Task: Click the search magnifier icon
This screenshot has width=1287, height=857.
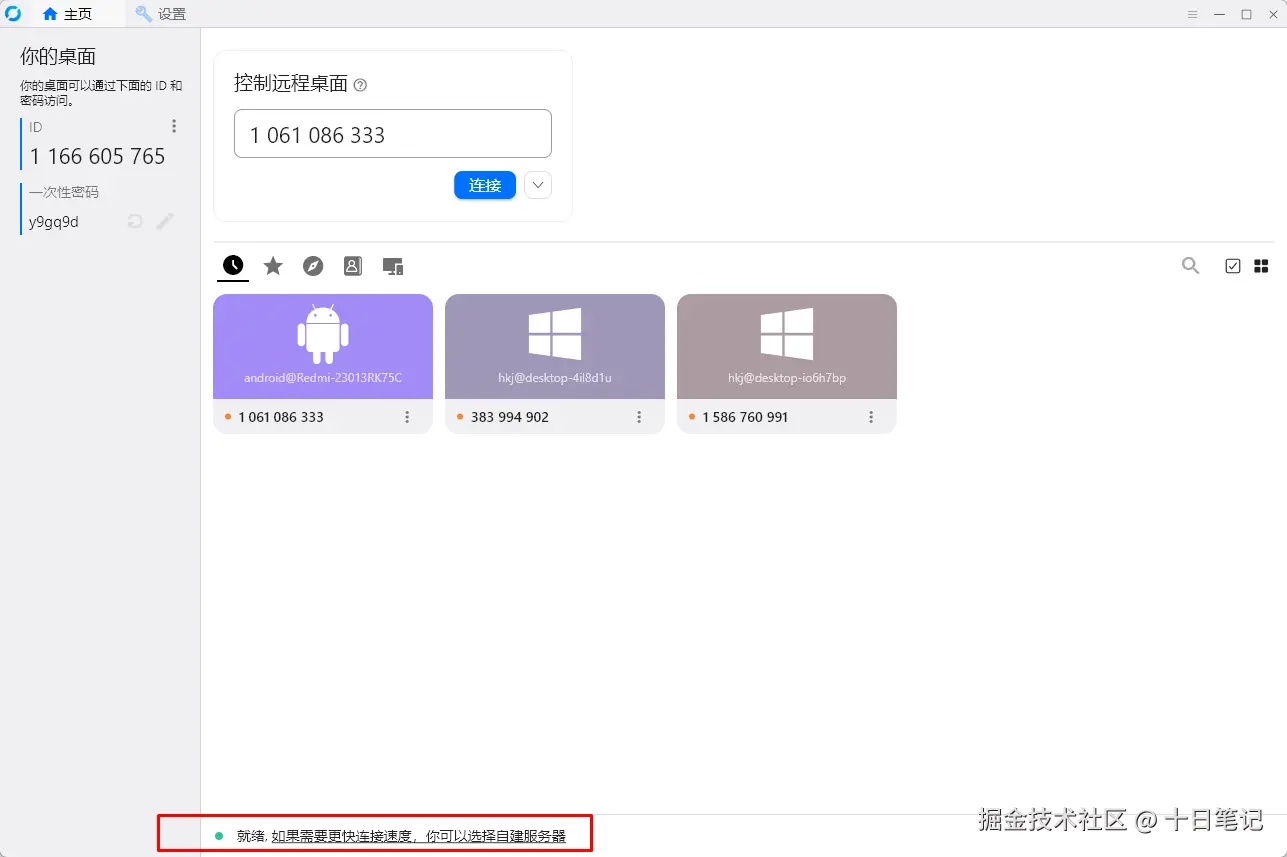Action: [1190, 266]
